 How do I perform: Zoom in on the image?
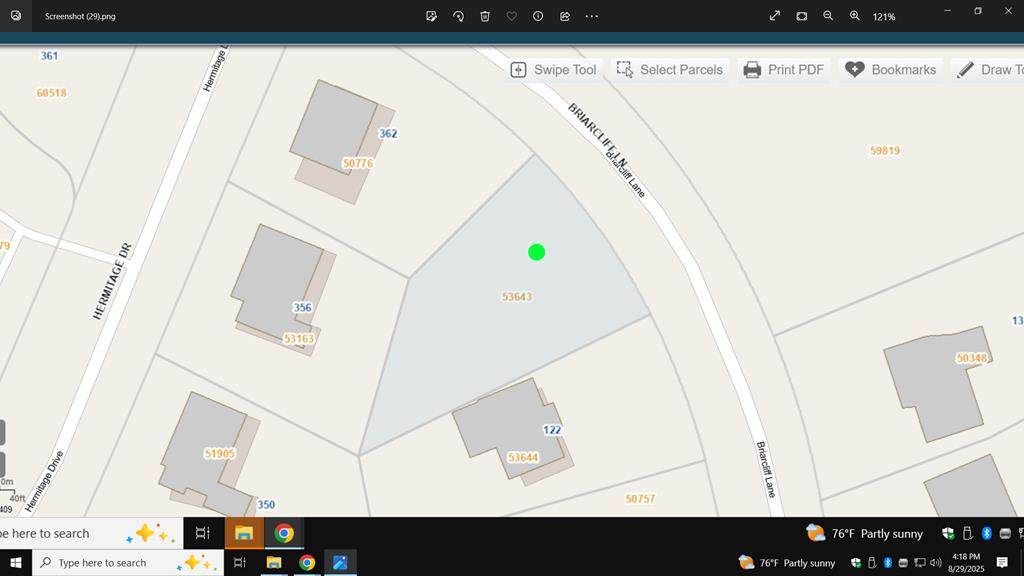click(855, 16)
